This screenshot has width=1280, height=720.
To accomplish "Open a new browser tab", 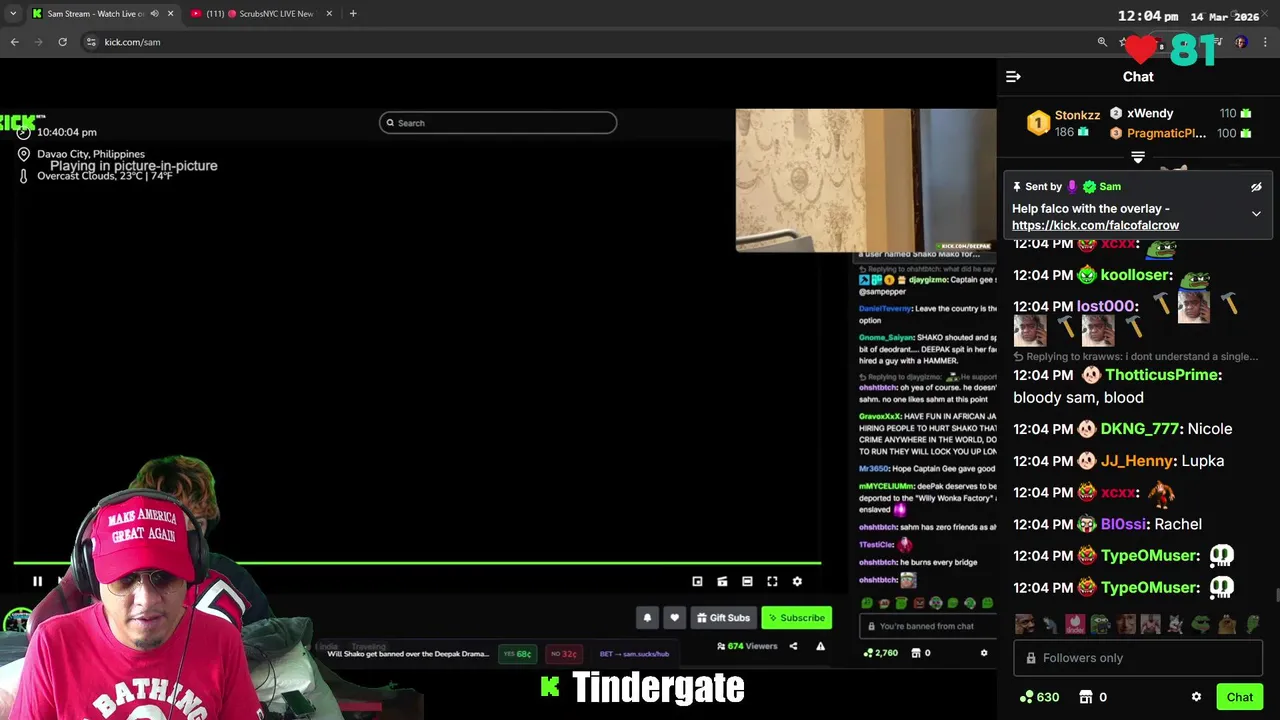I will coord(353,14).
